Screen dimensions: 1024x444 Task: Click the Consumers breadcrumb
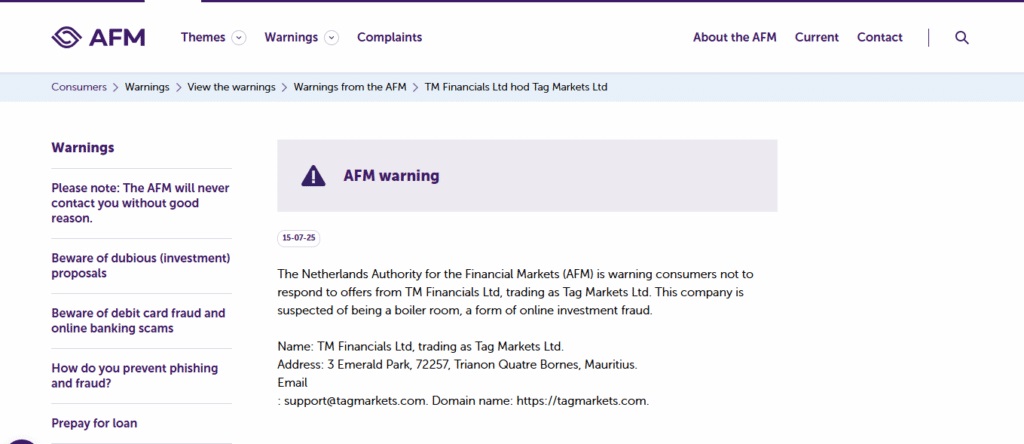79,87
